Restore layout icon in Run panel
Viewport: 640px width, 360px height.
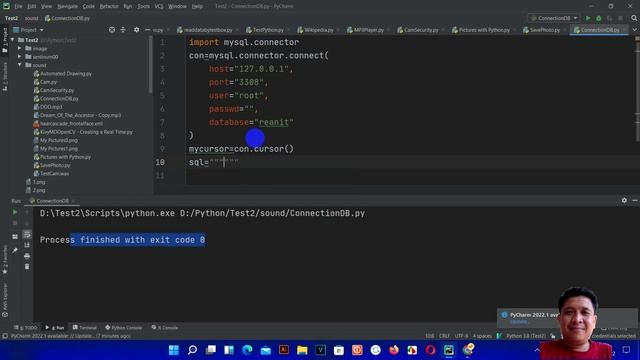15,237
